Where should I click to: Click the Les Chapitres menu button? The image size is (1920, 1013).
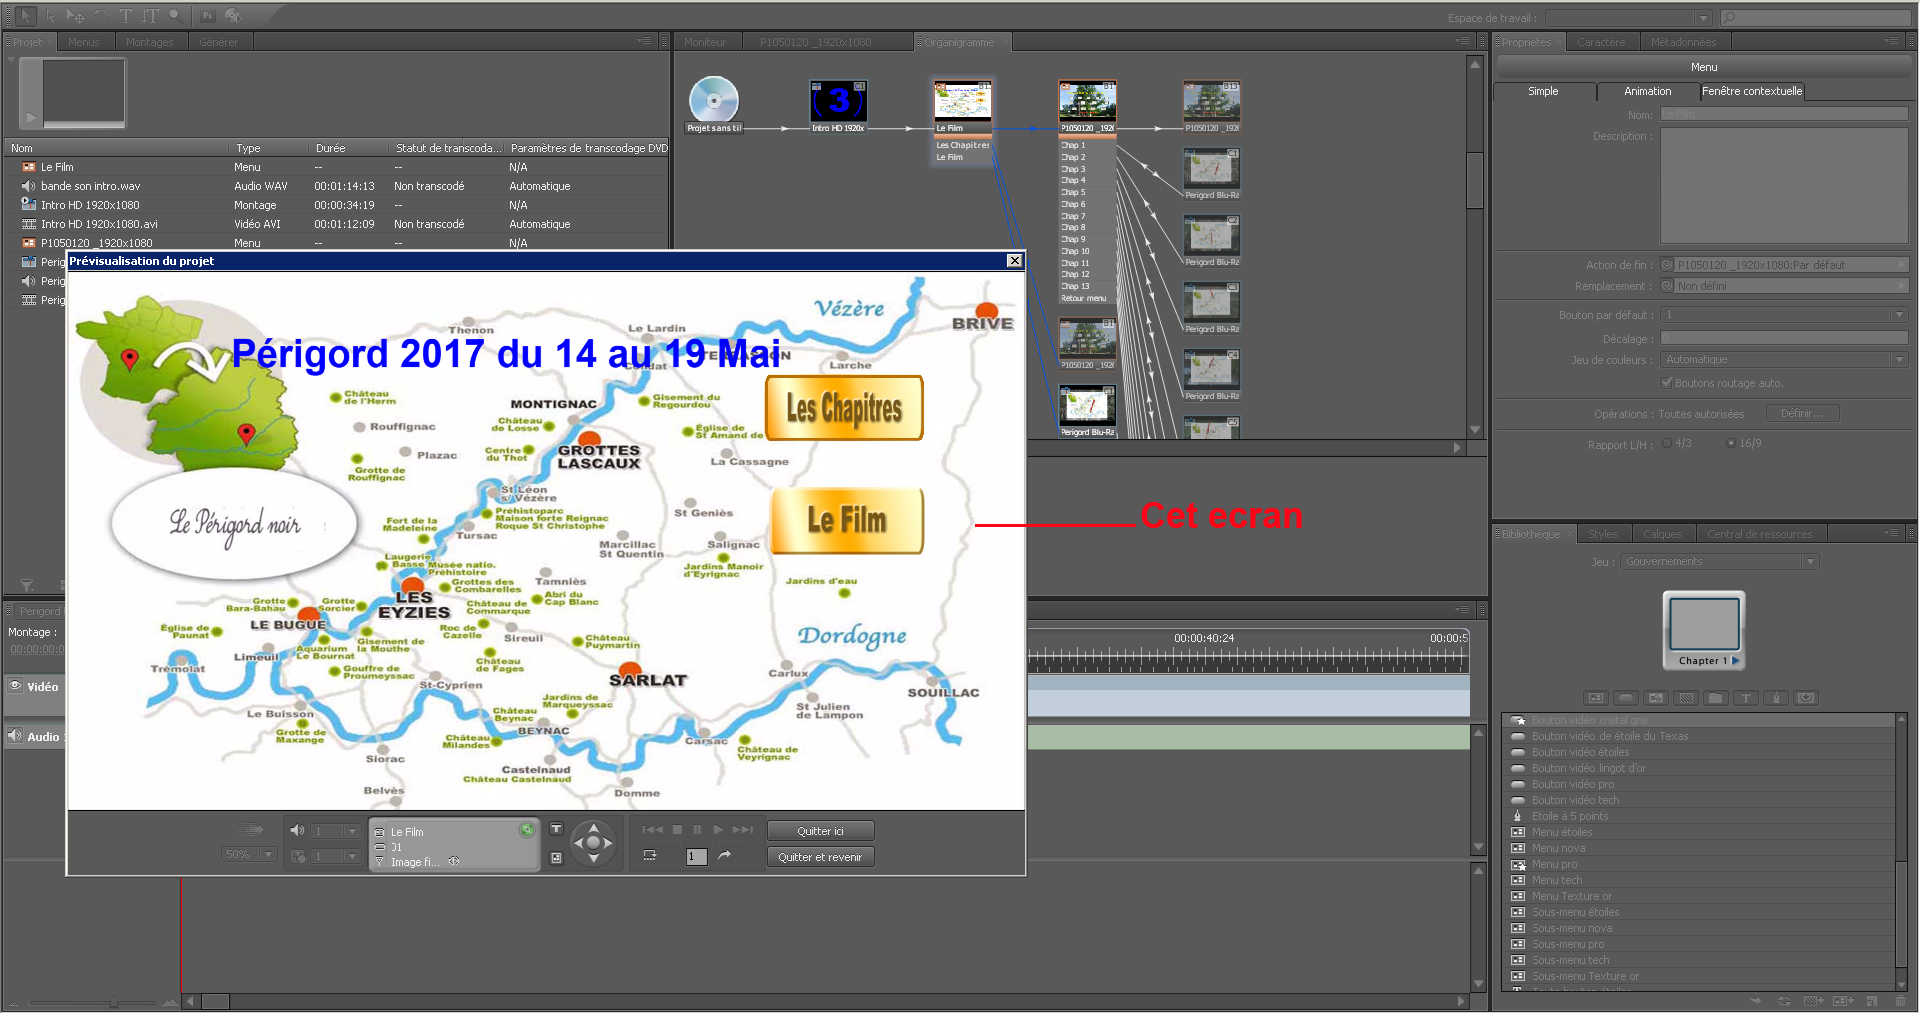[844, 408]
